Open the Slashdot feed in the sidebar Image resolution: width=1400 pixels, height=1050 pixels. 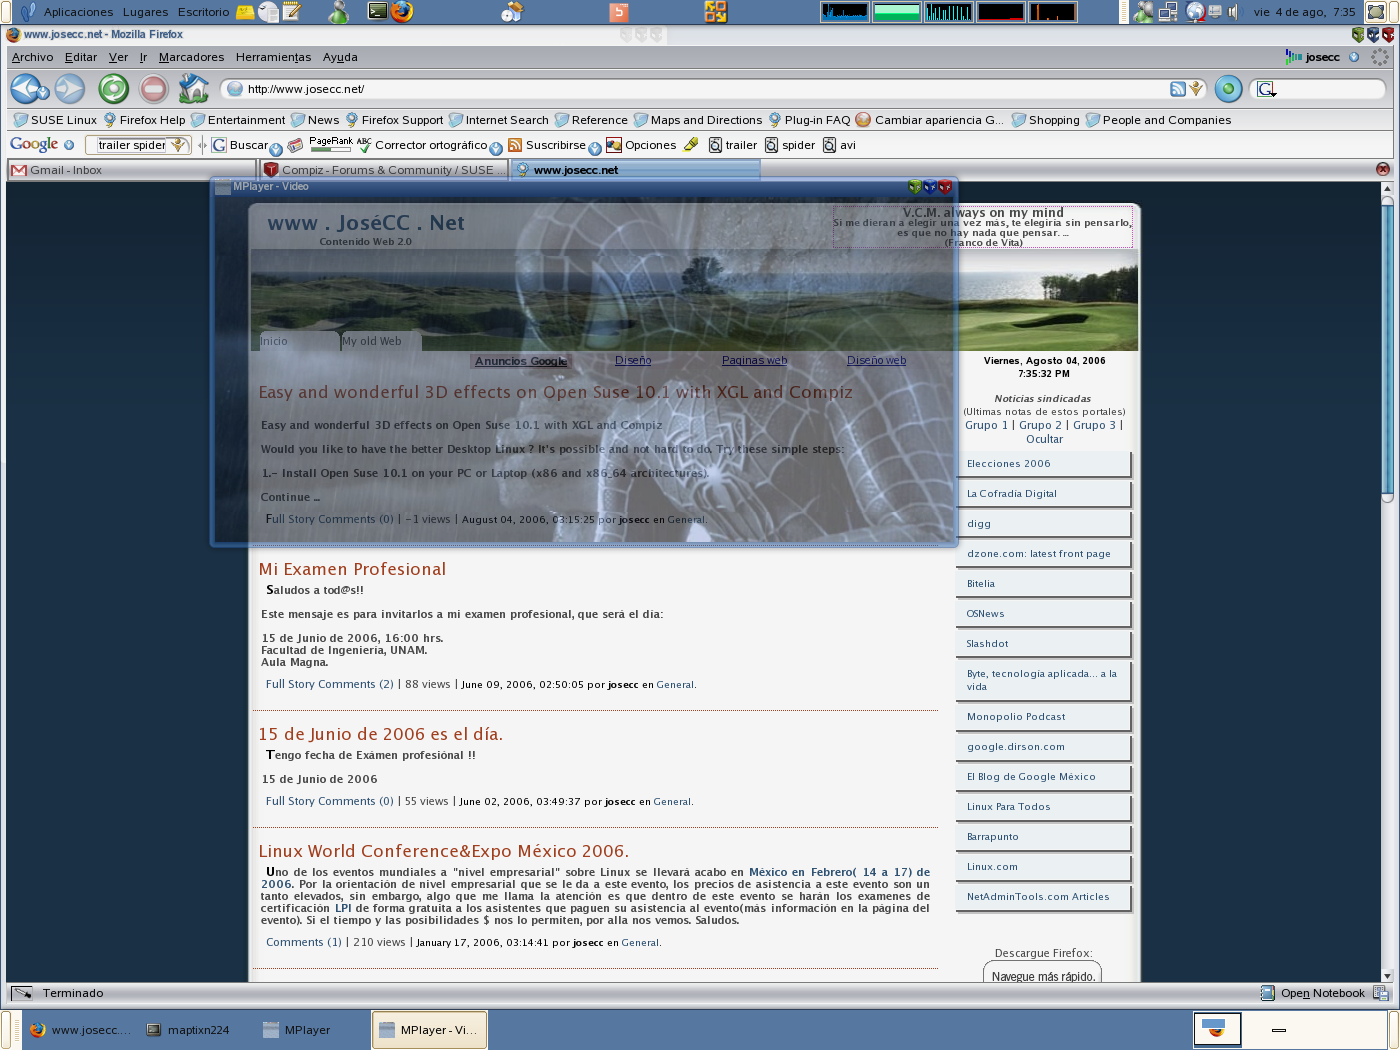pyautogui.click(x=1043, y=644)
